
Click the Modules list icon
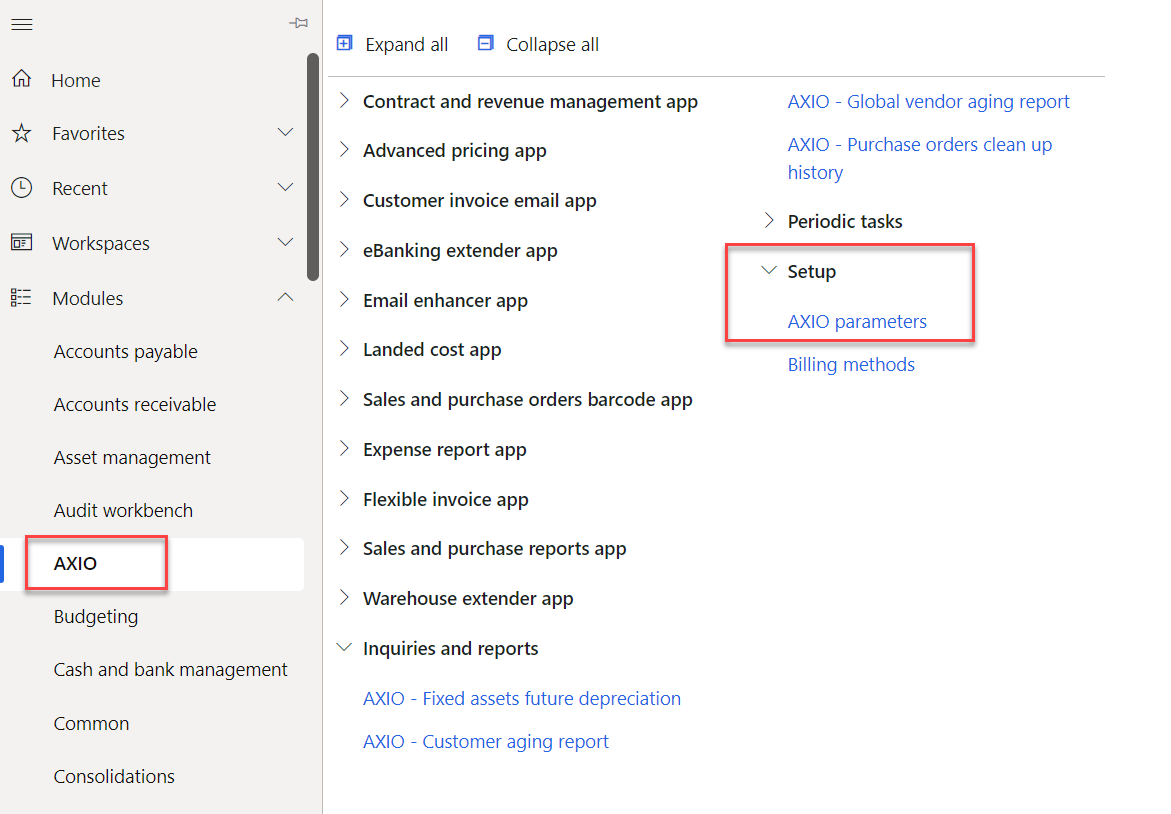[21, 298]
